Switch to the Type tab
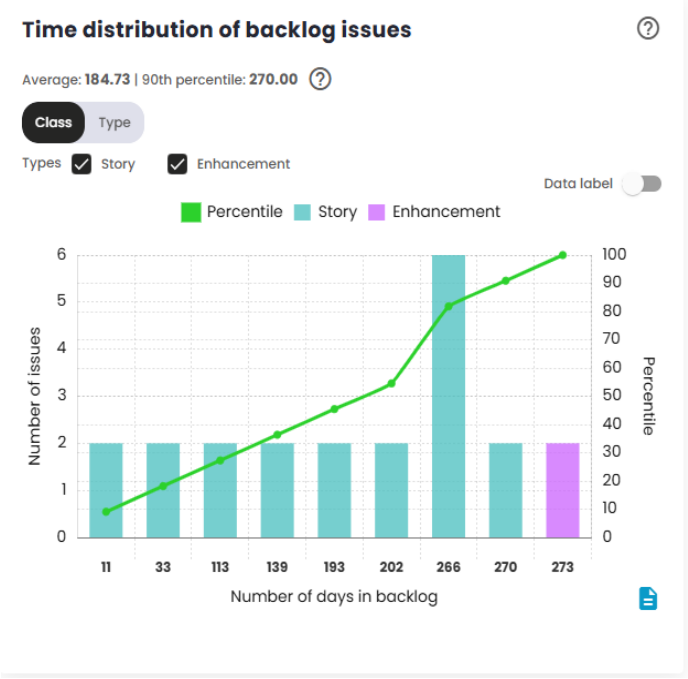The image size is (688, 679). 115,123
